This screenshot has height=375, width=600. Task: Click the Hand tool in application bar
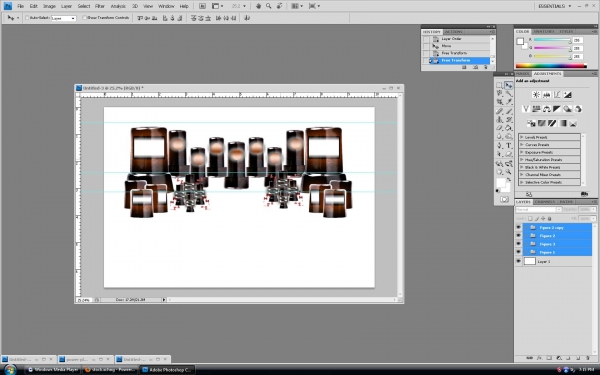(258, 6)
